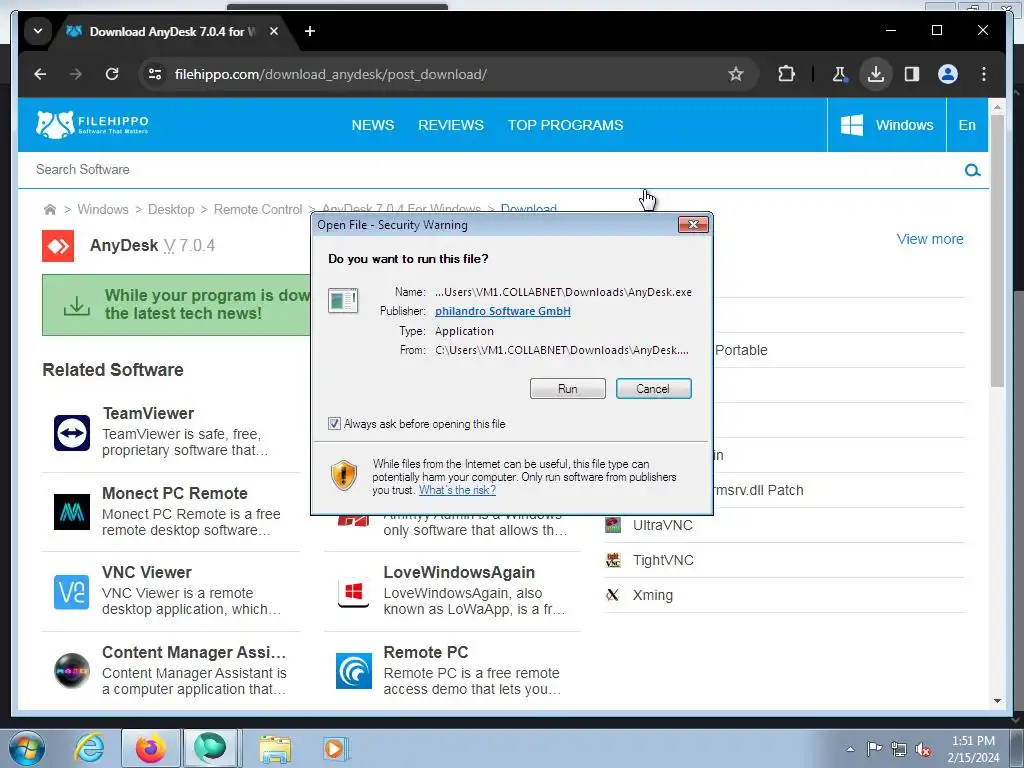1024x768 pixels.
Task: Reload the FileHippo page
Action: pos(112,74)
